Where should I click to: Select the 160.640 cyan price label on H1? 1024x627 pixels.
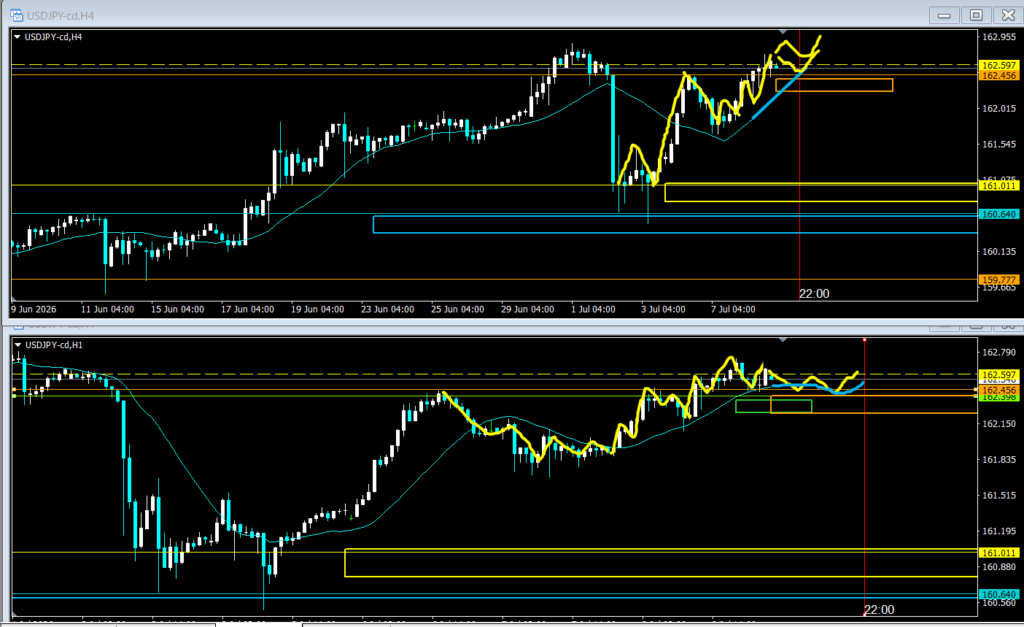[999, 594]
